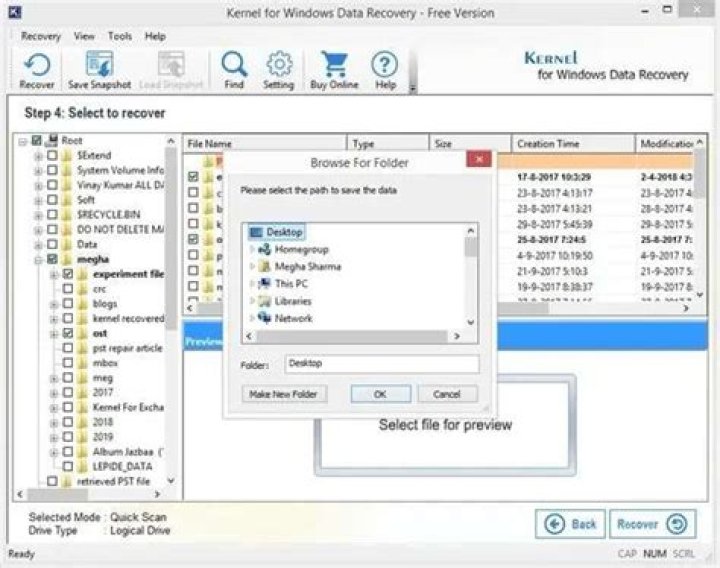
Task: Uncheck the ost folder checkbox
Action: click(x=68, y=333)
